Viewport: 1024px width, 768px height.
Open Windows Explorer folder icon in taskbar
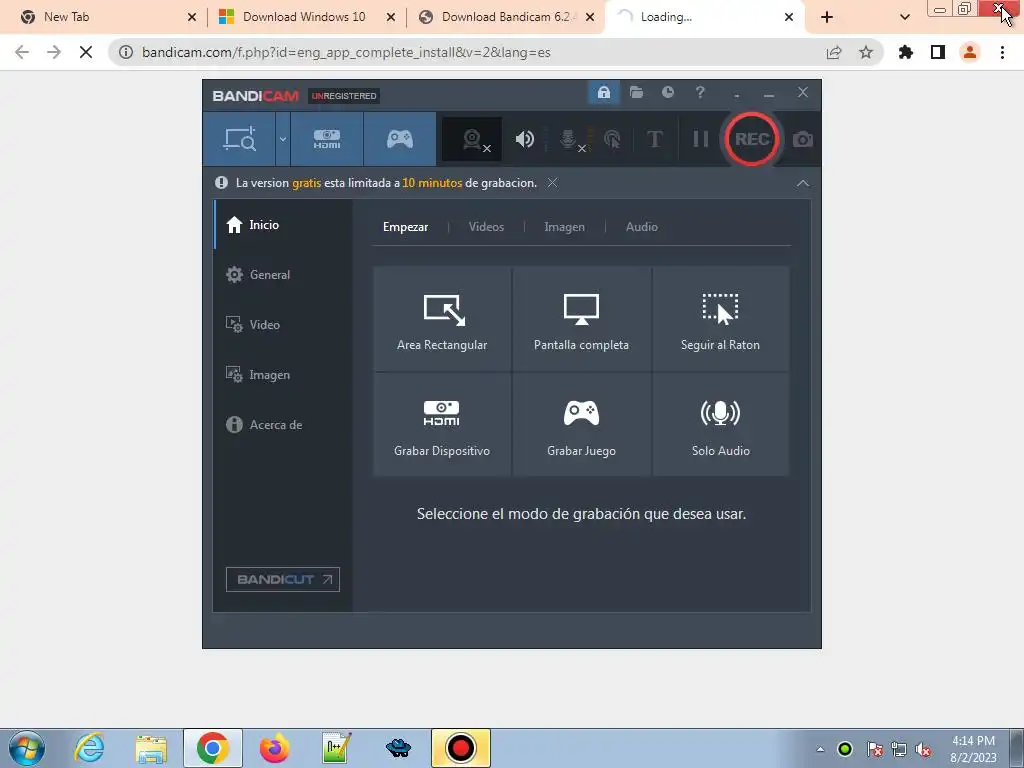click(x=151, y=748)
